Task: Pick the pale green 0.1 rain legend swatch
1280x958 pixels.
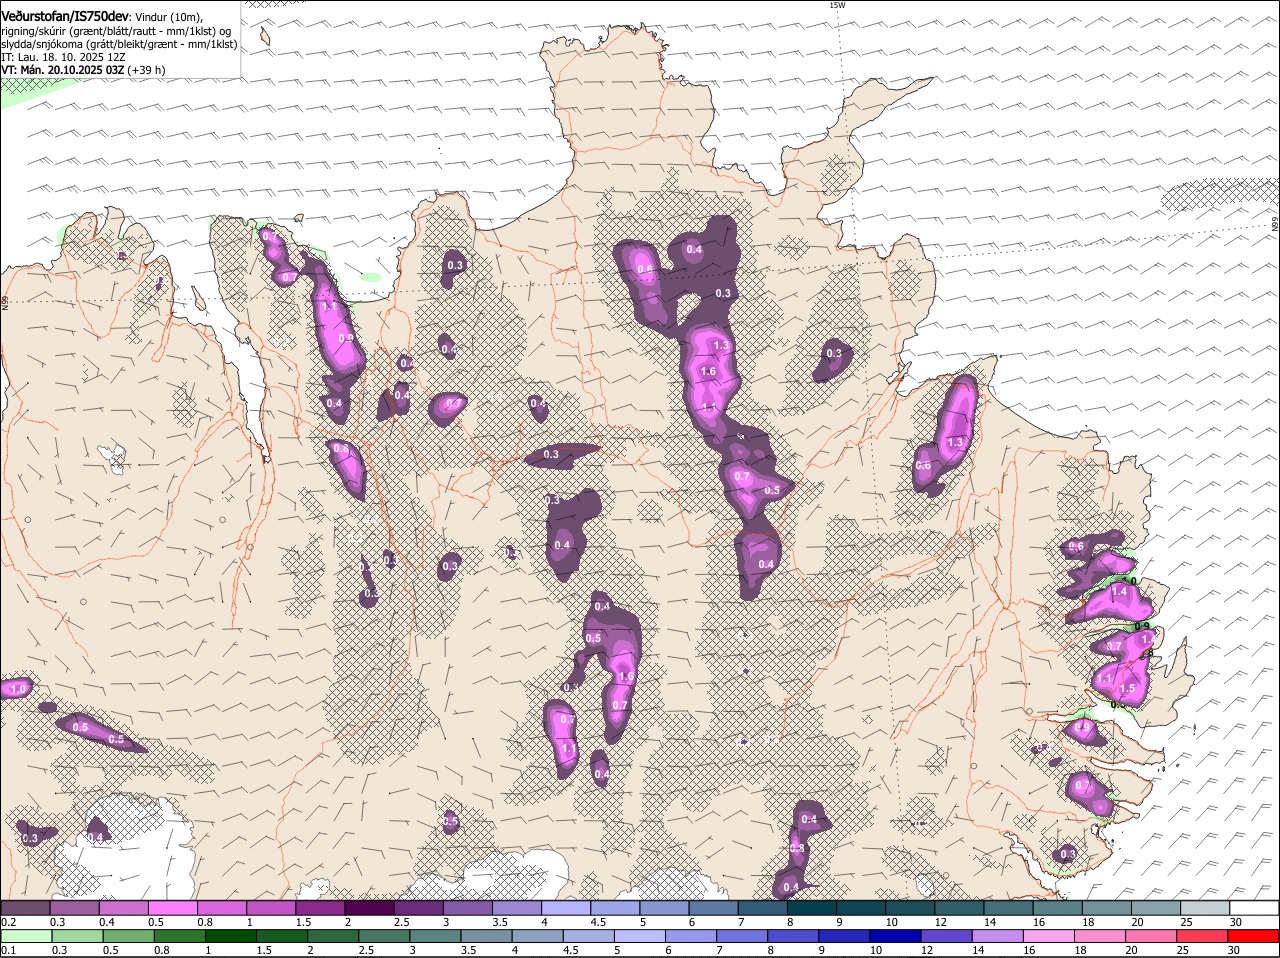Action: (x=25, y=936)
